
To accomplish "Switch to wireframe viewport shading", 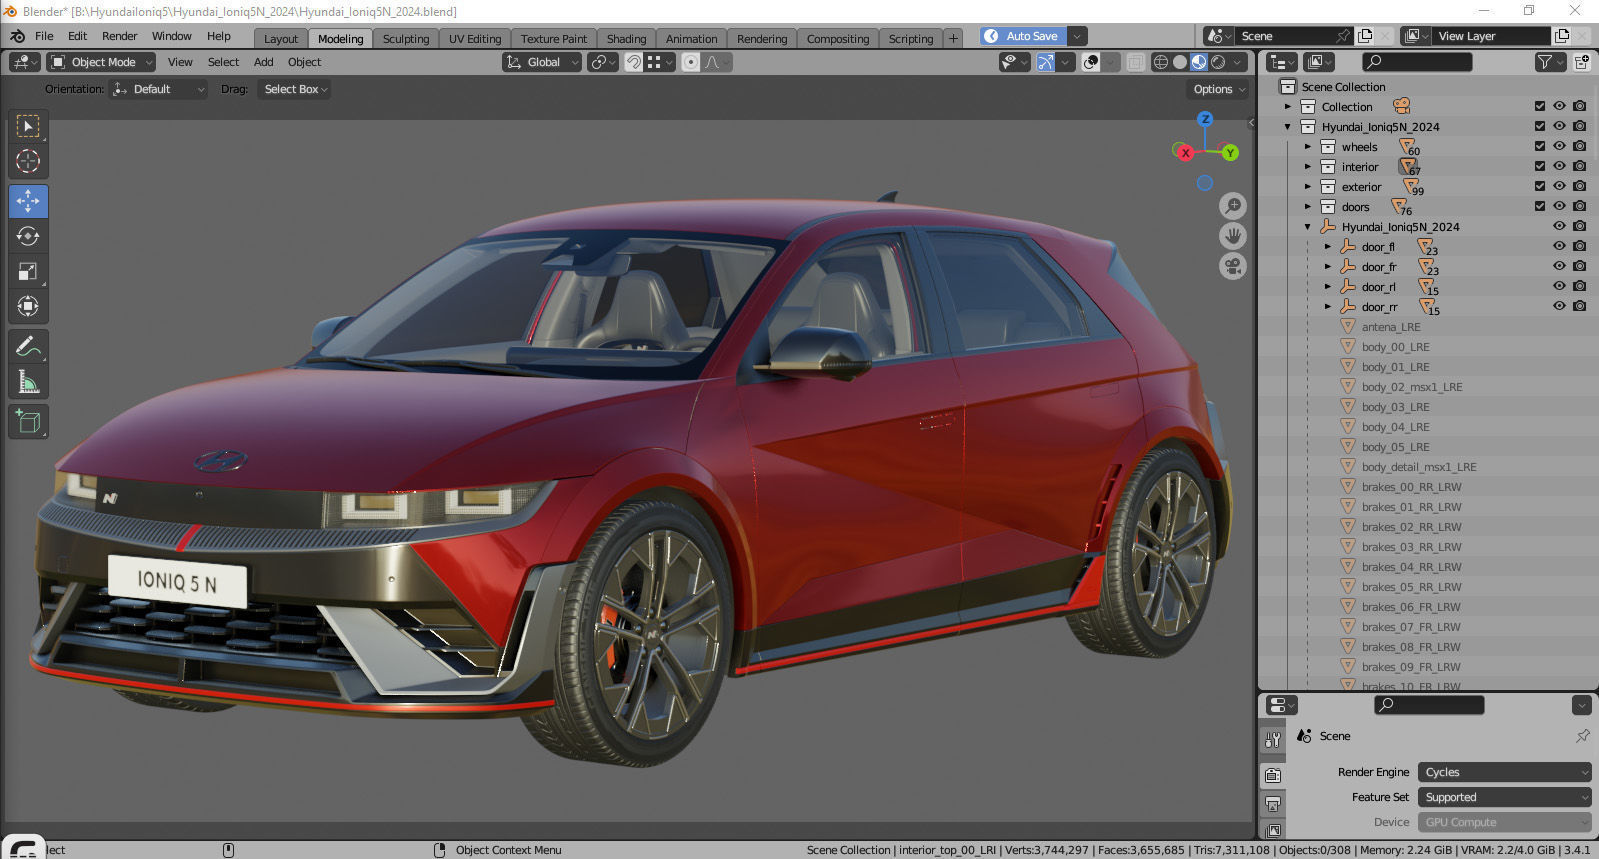I will tap(1161, 62).
